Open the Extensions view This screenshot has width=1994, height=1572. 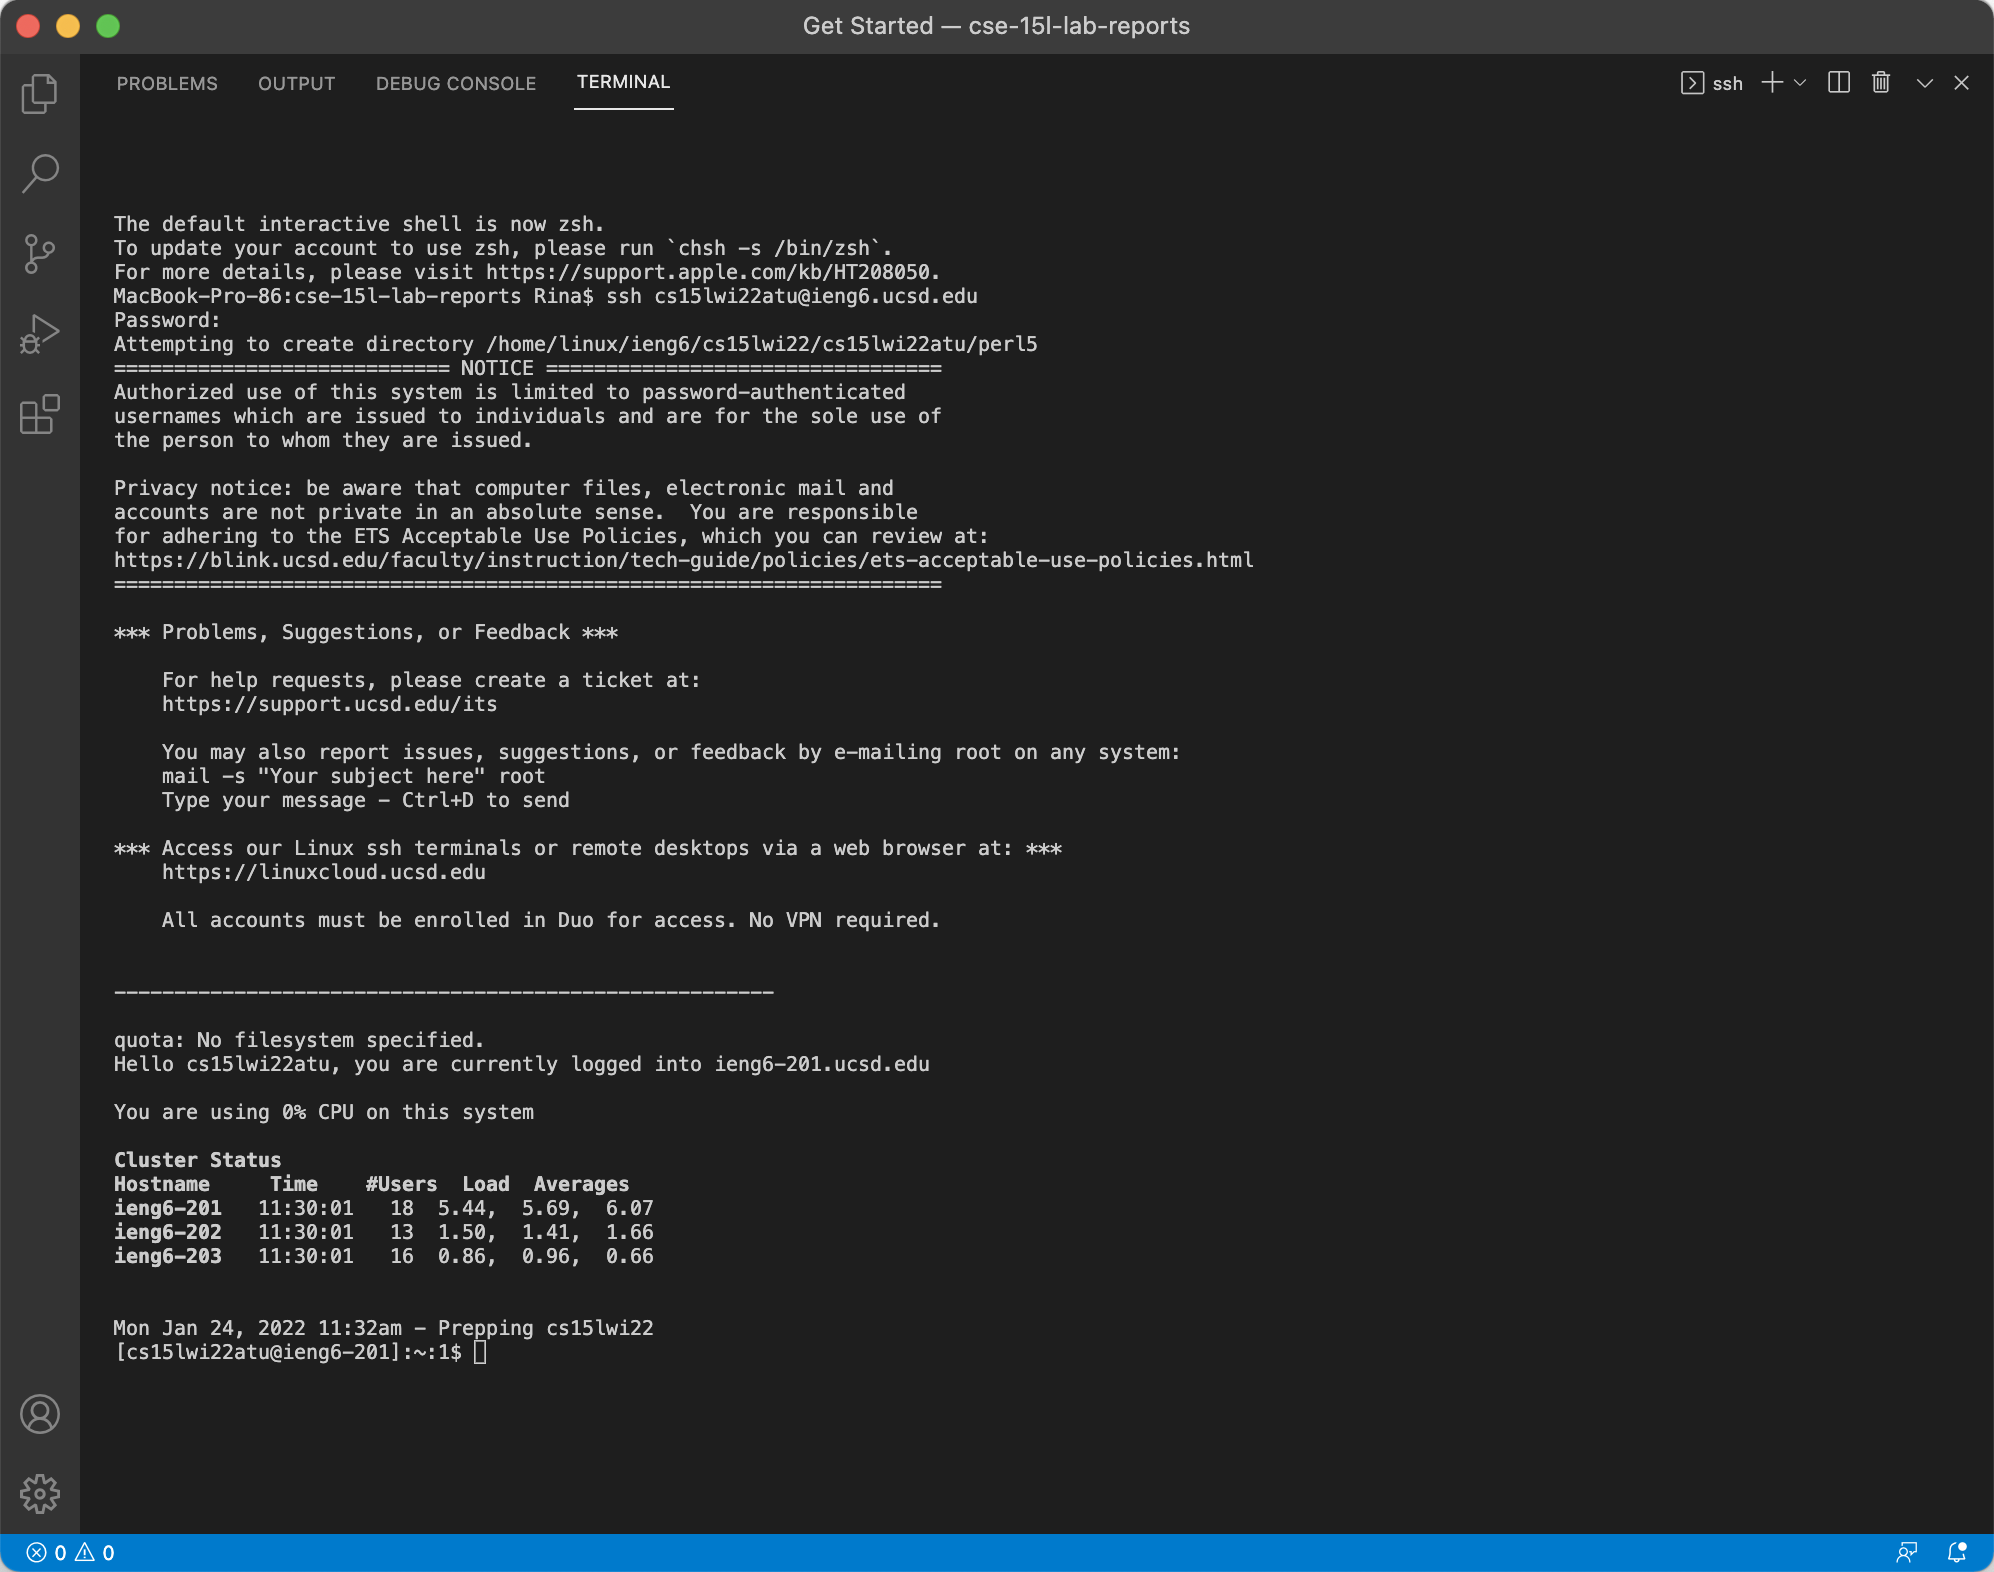(39, 415)
